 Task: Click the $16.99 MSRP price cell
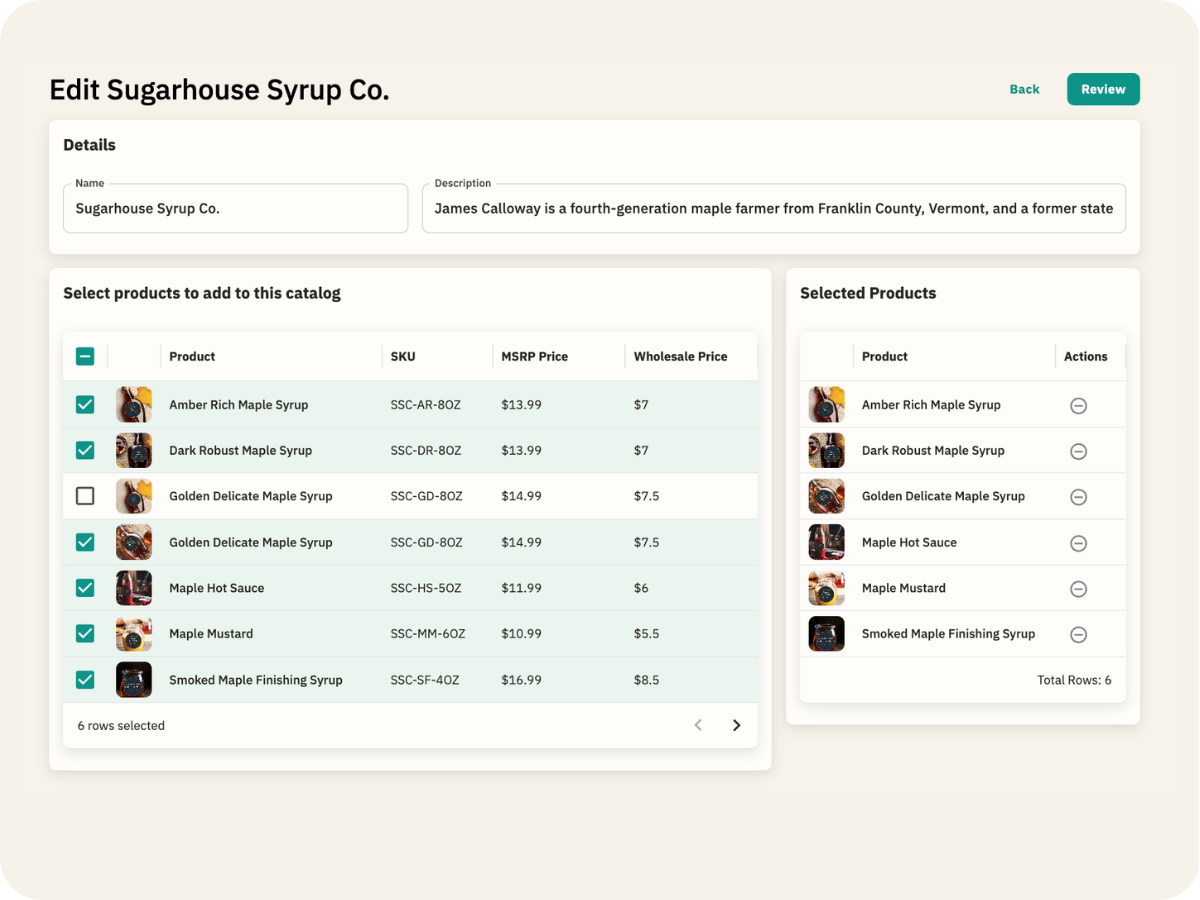tap(522, 680)
